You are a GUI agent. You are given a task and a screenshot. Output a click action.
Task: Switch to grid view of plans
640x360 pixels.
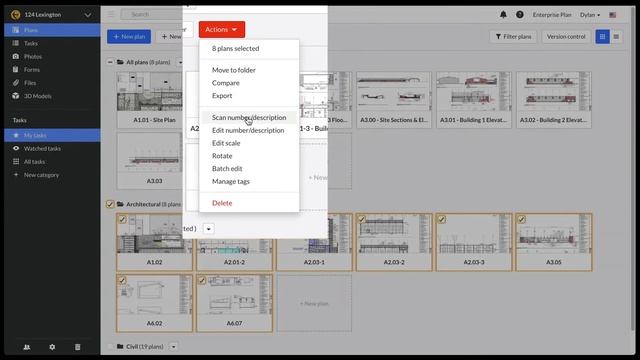[x=602, y=37]
